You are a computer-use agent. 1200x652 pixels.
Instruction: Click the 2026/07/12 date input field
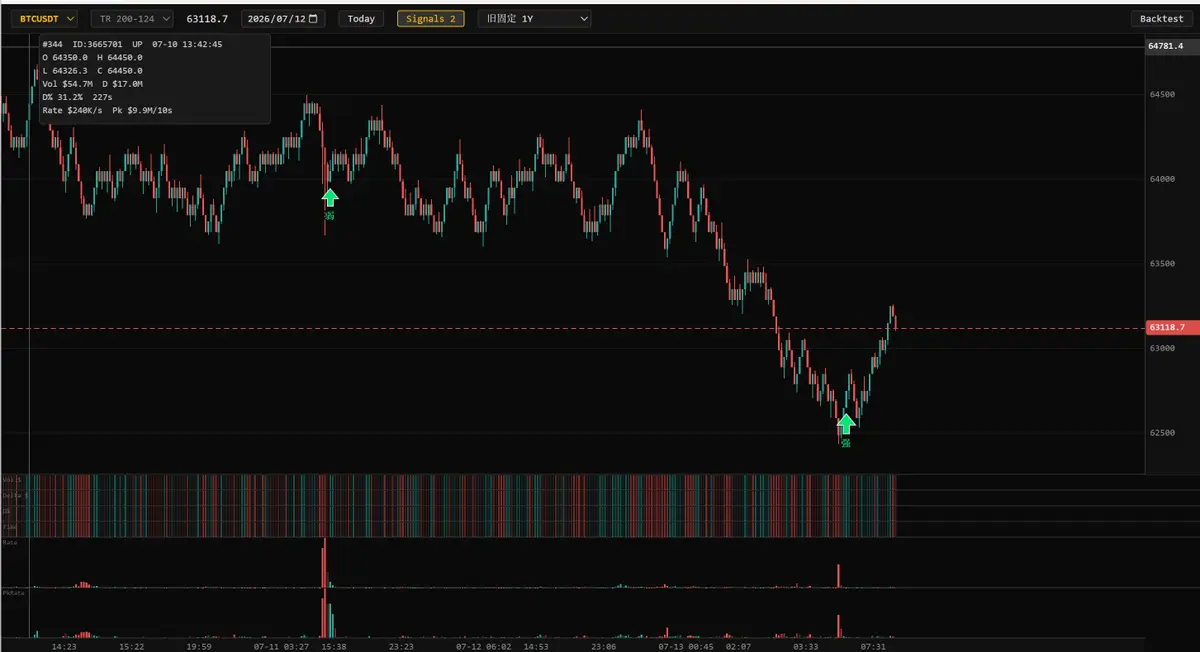284,19
